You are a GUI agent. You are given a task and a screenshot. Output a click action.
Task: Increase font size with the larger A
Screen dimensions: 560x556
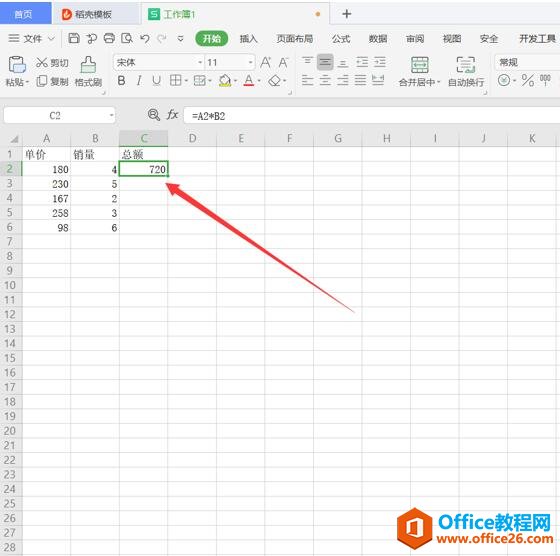[265, 62]
